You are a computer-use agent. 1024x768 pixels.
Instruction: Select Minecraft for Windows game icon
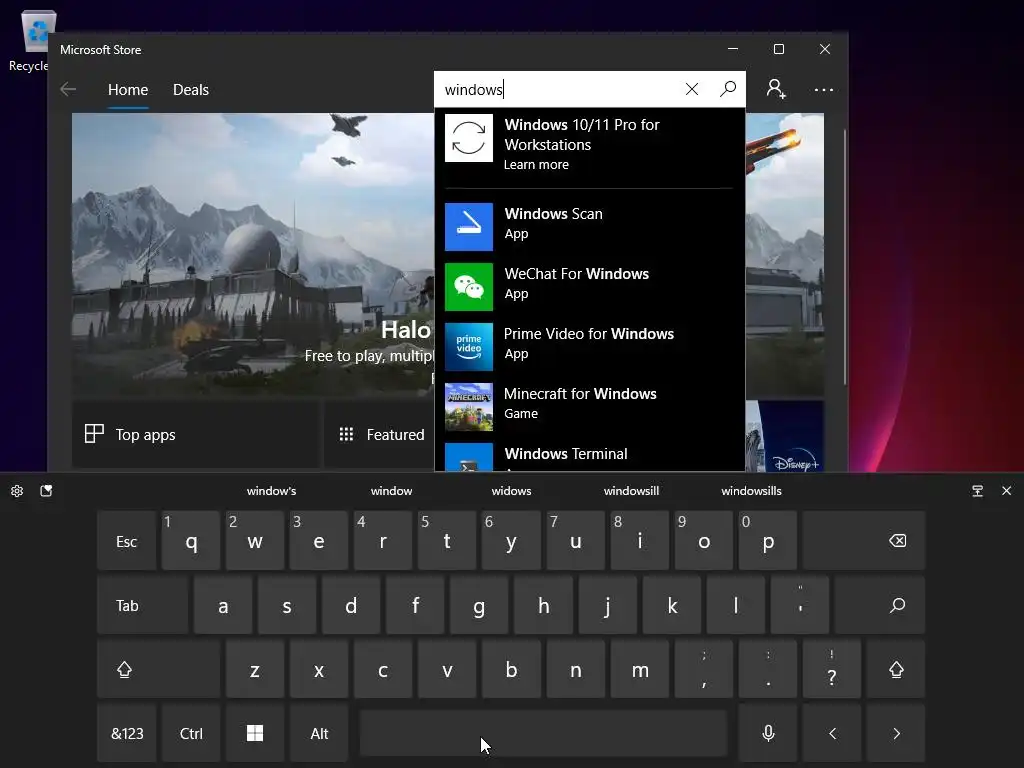click(x=469, y=407)
